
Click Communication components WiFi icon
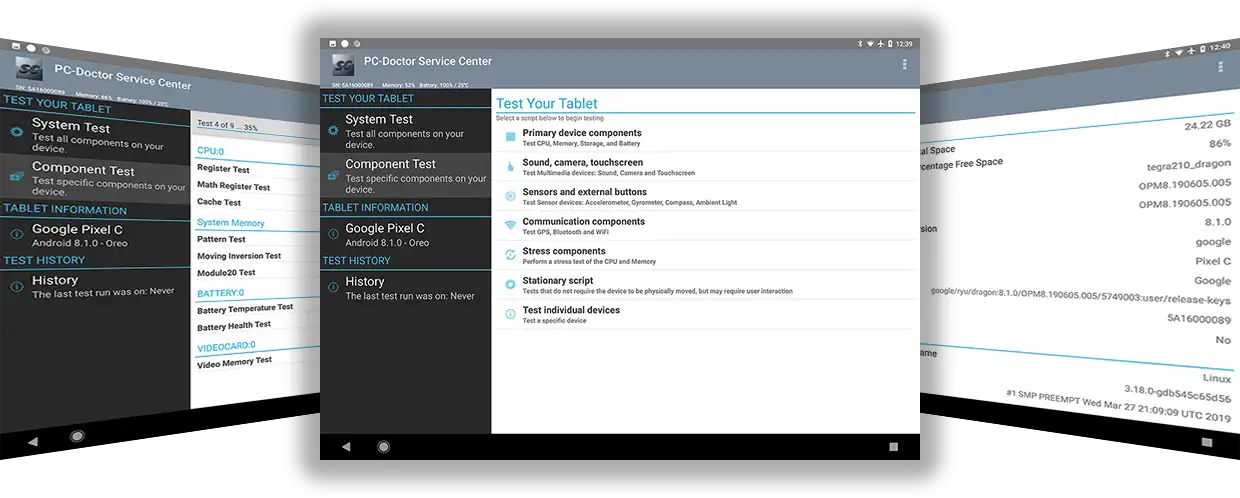(x=510, y=226)
